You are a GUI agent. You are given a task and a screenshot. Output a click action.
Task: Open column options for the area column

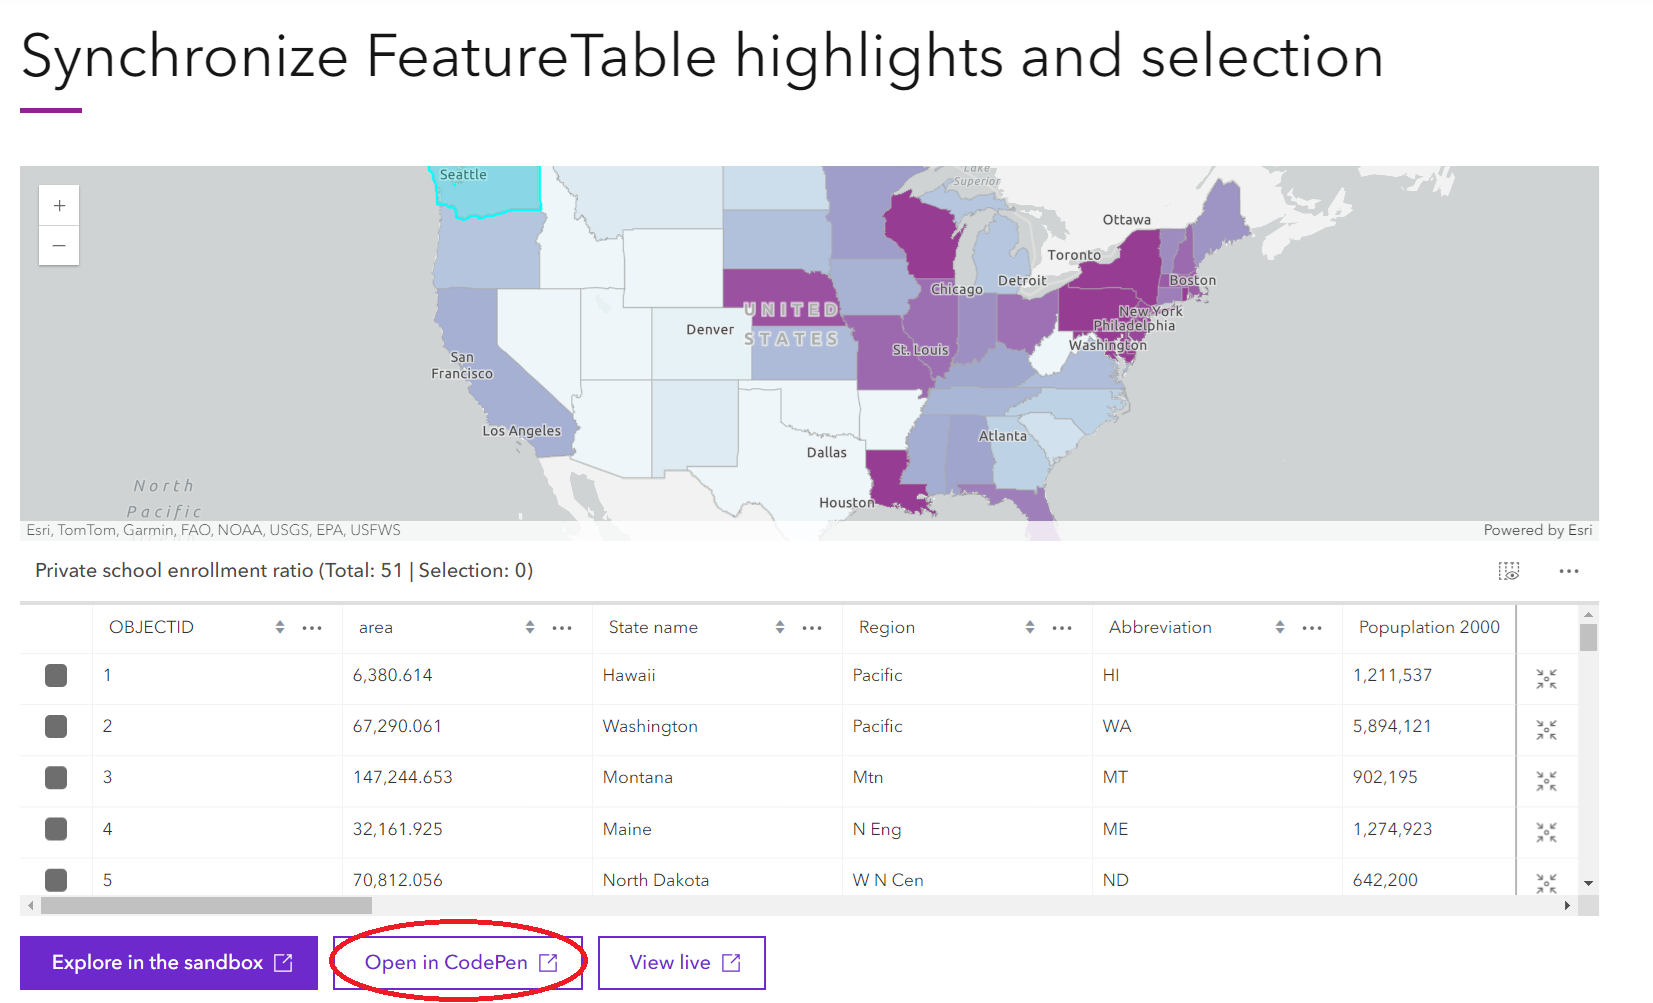click(x=562, y=627)
